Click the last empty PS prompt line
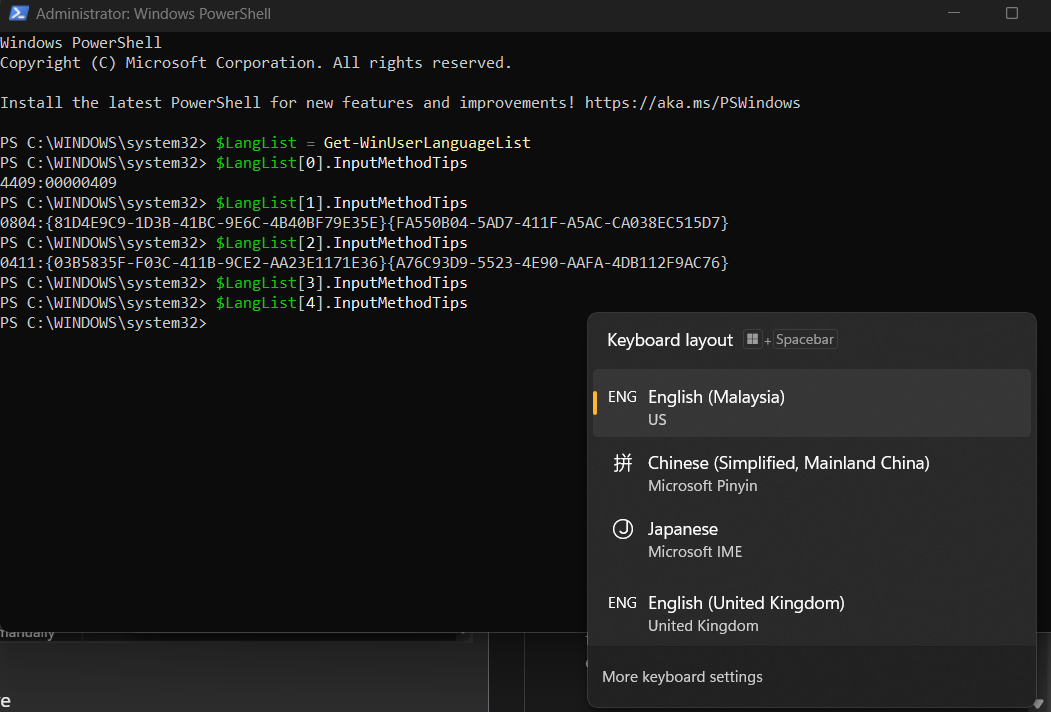This screenshot has width=1051, height=712. (x=103, y=323)
